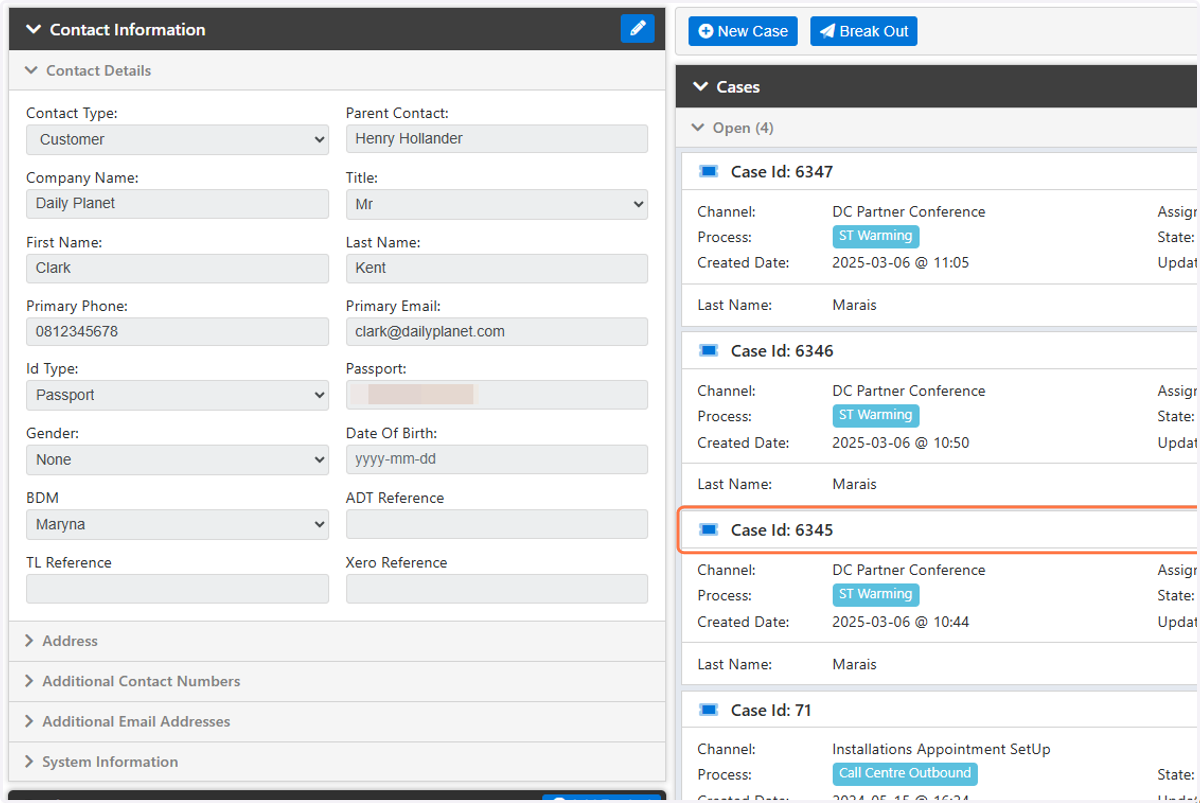This screenshot has width=1200, height=803.
Task: Collapse the Contact Information panel header
Action: (337, 30)
